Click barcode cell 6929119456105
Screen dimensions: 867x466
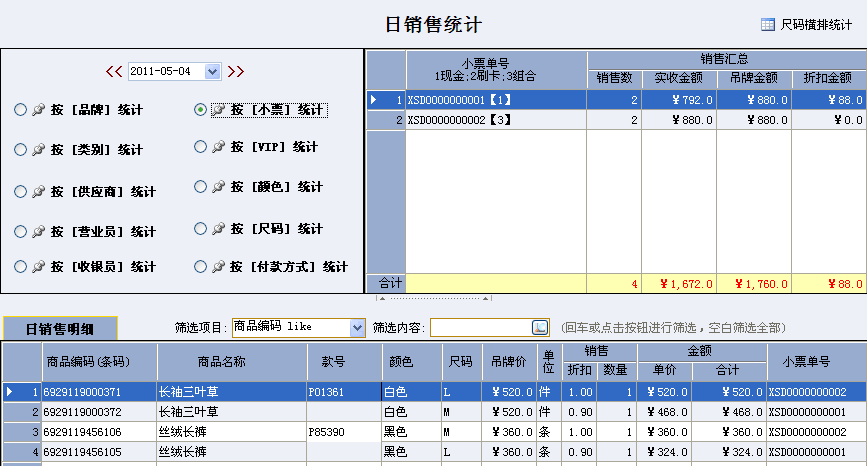pos(100,452)
